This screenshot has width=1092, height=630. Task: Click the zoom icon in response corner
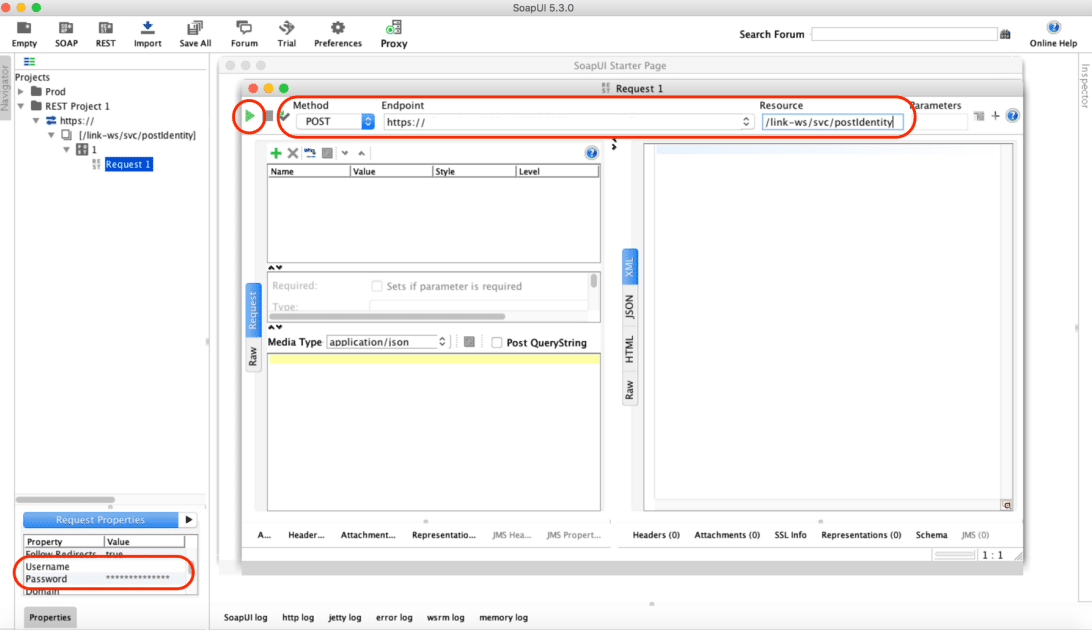point(1007,505)
